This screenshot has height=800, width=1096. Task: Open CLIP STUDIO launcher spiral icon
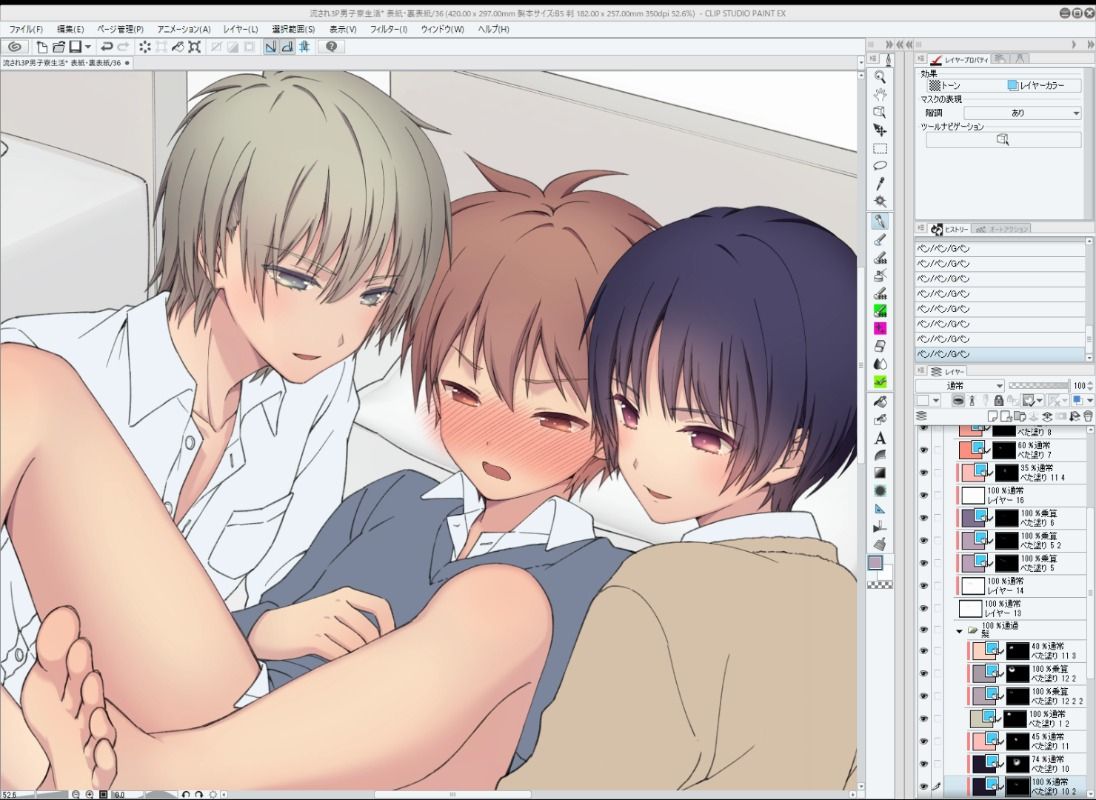pyautogui.click(x=14, y=47)
